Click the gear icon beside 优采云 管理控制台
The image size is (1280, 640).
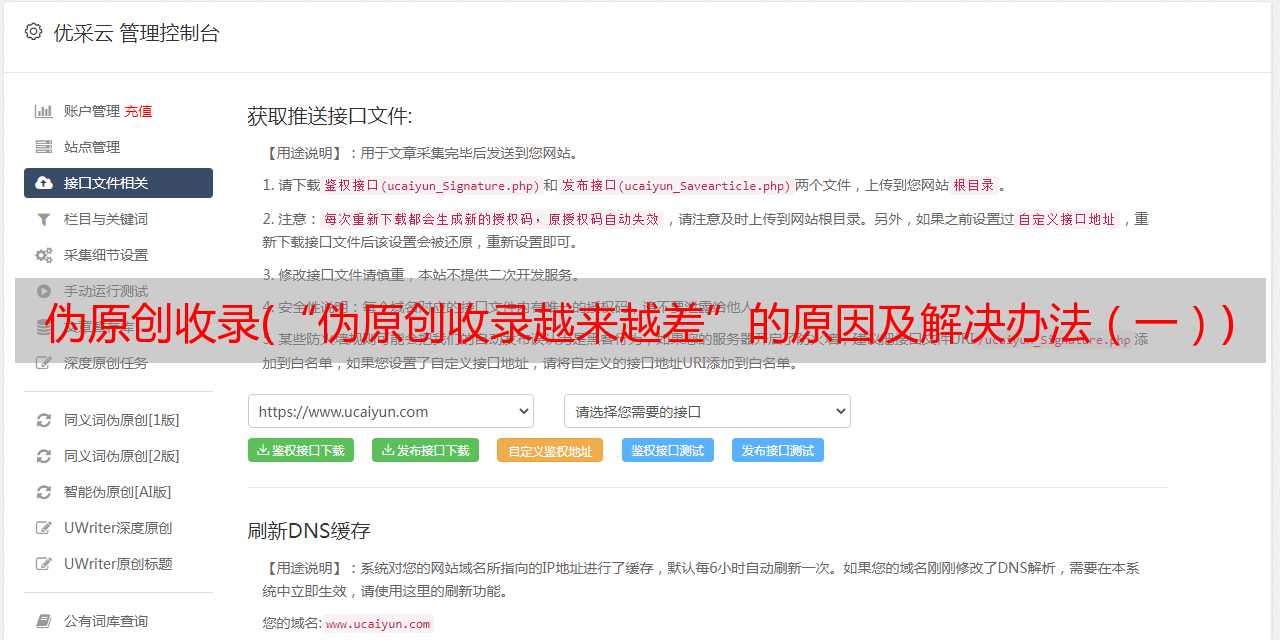point(34,32)
